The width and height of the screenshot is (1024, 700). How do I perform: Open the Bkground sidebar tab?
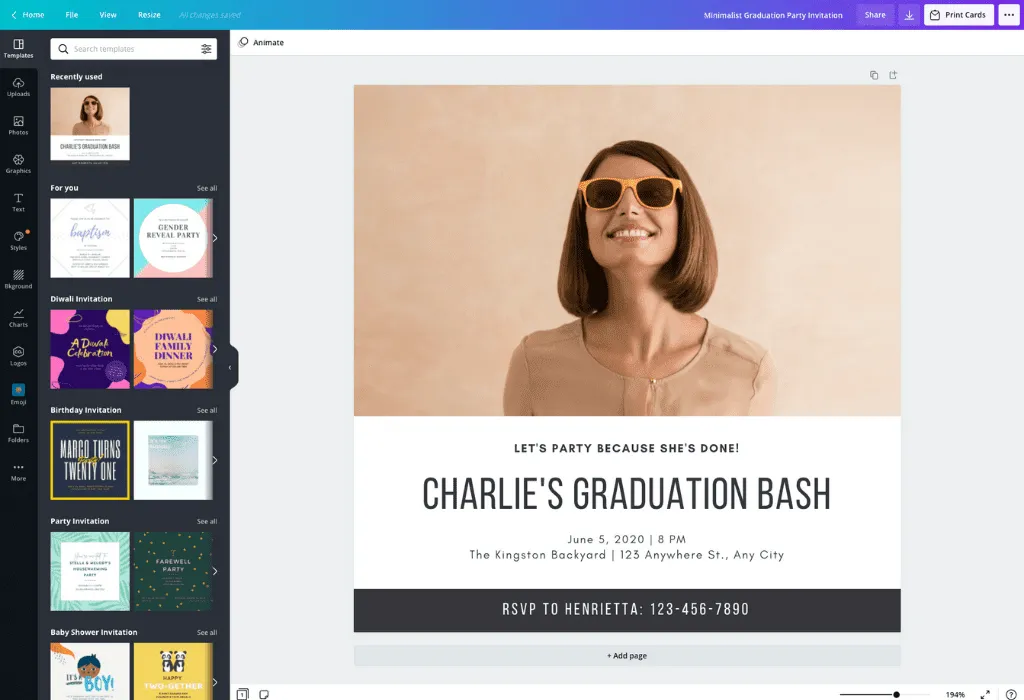[x=18, y=279]
